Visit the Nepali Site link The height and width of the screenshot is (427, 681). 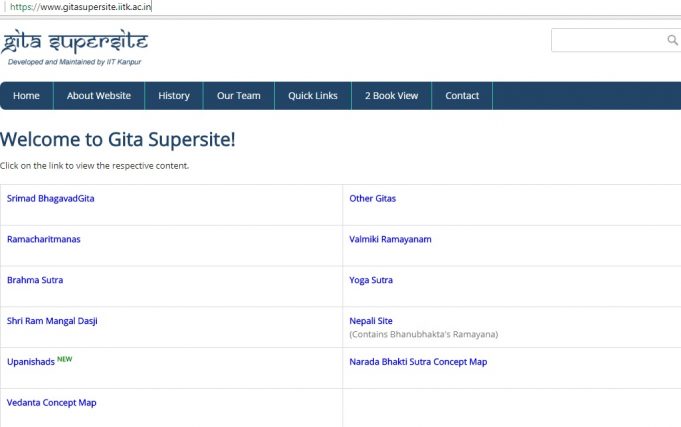(371, 321)
